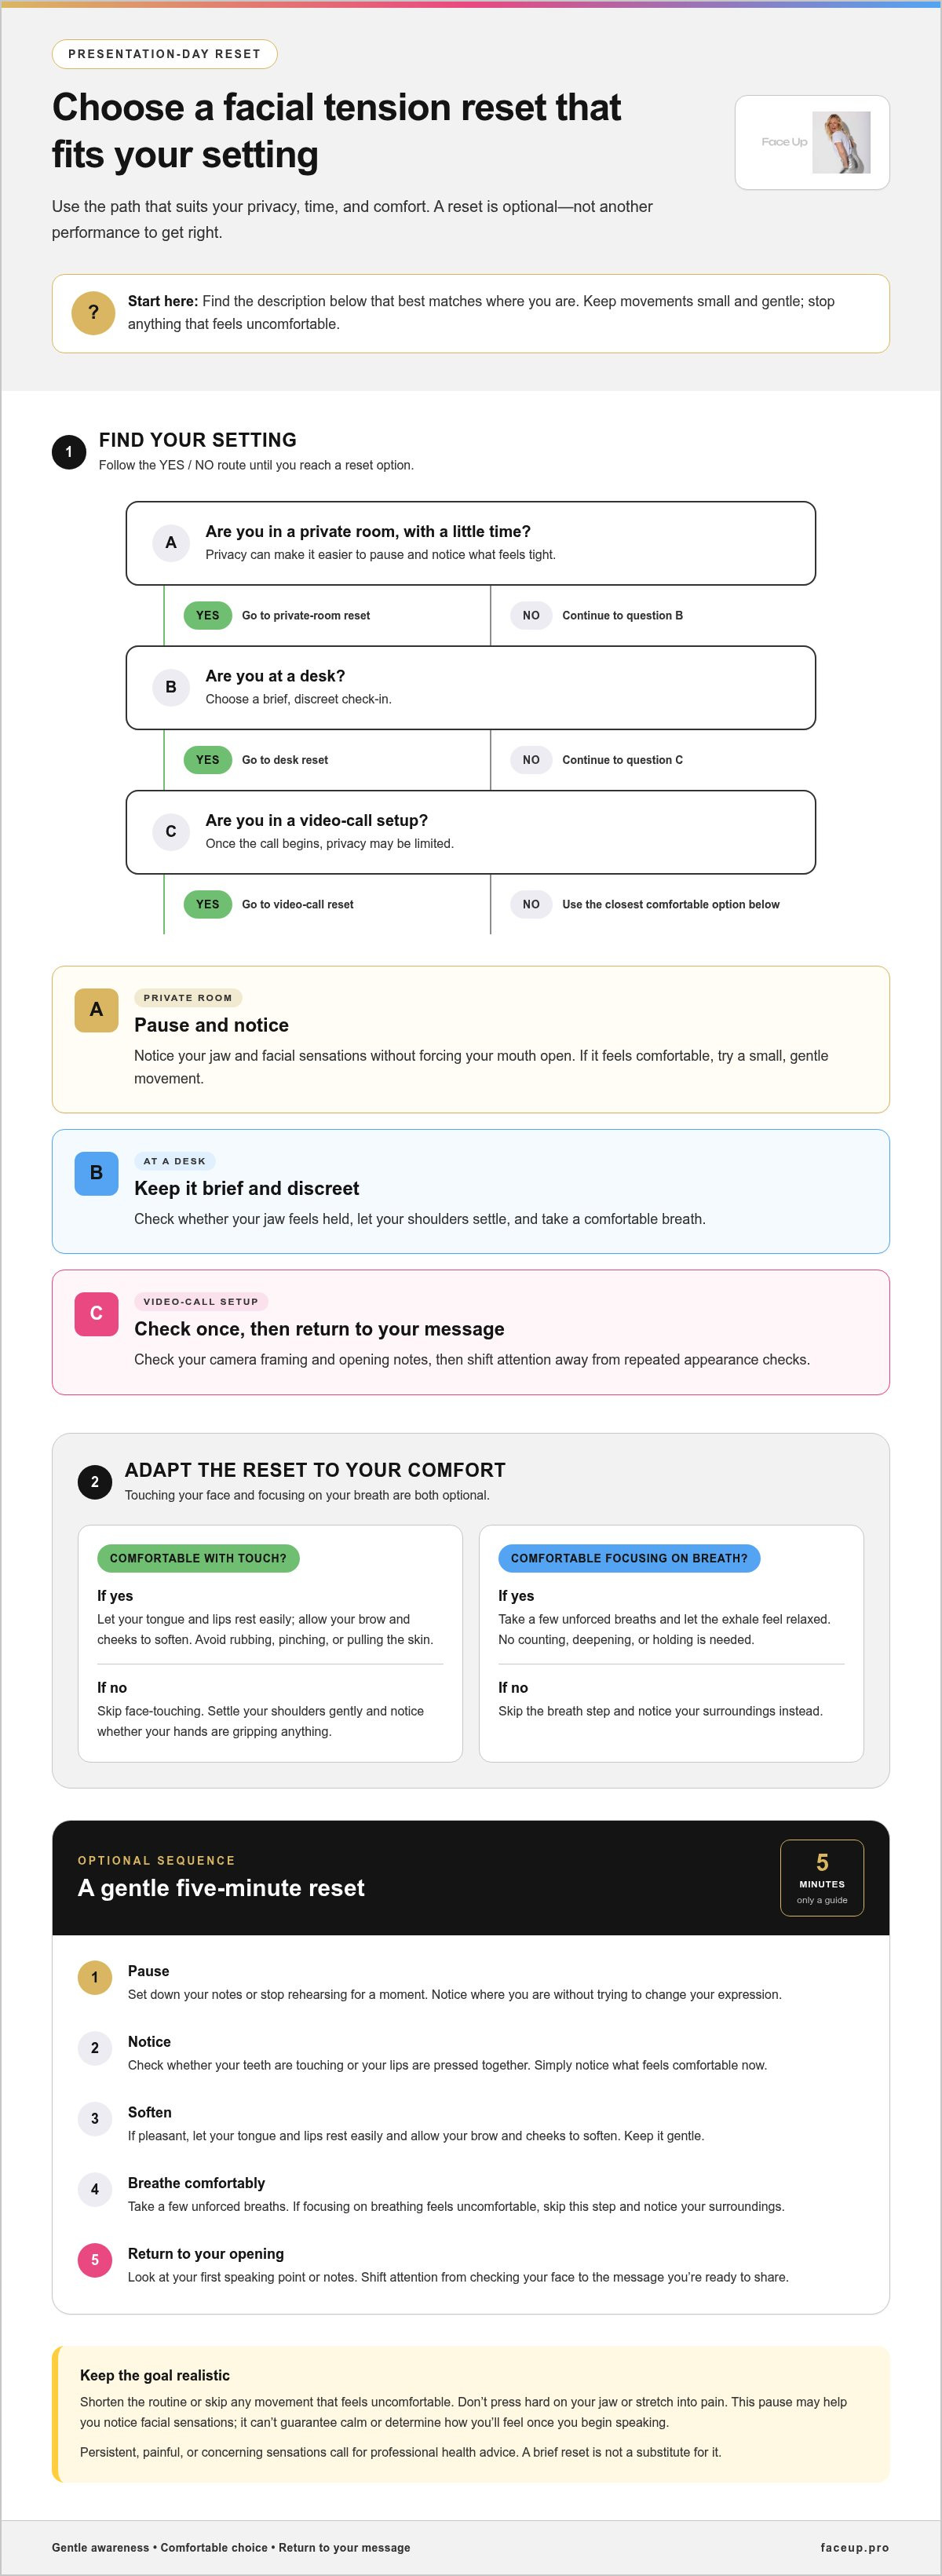The image size is (942, 2576).
Task: Click the YES pill under question A
Action: [207, 615]
